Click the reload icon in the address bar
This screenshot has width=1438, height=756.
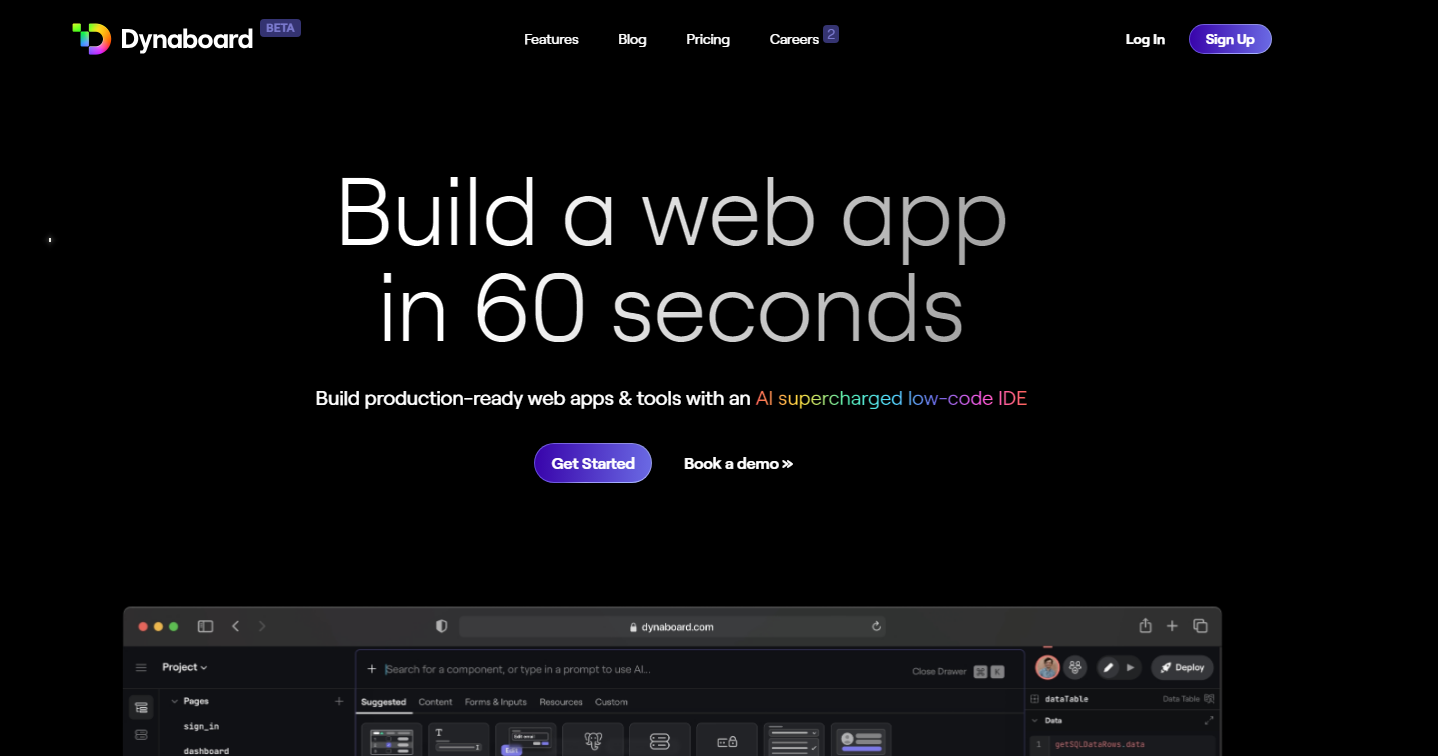876,627
